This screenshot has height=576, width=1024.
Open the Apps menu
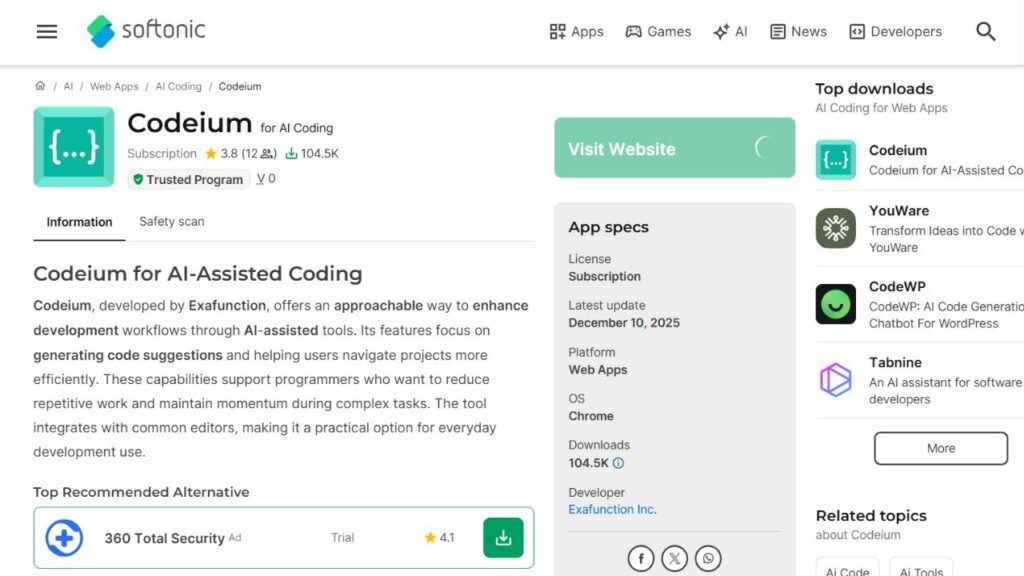point(576,31)
